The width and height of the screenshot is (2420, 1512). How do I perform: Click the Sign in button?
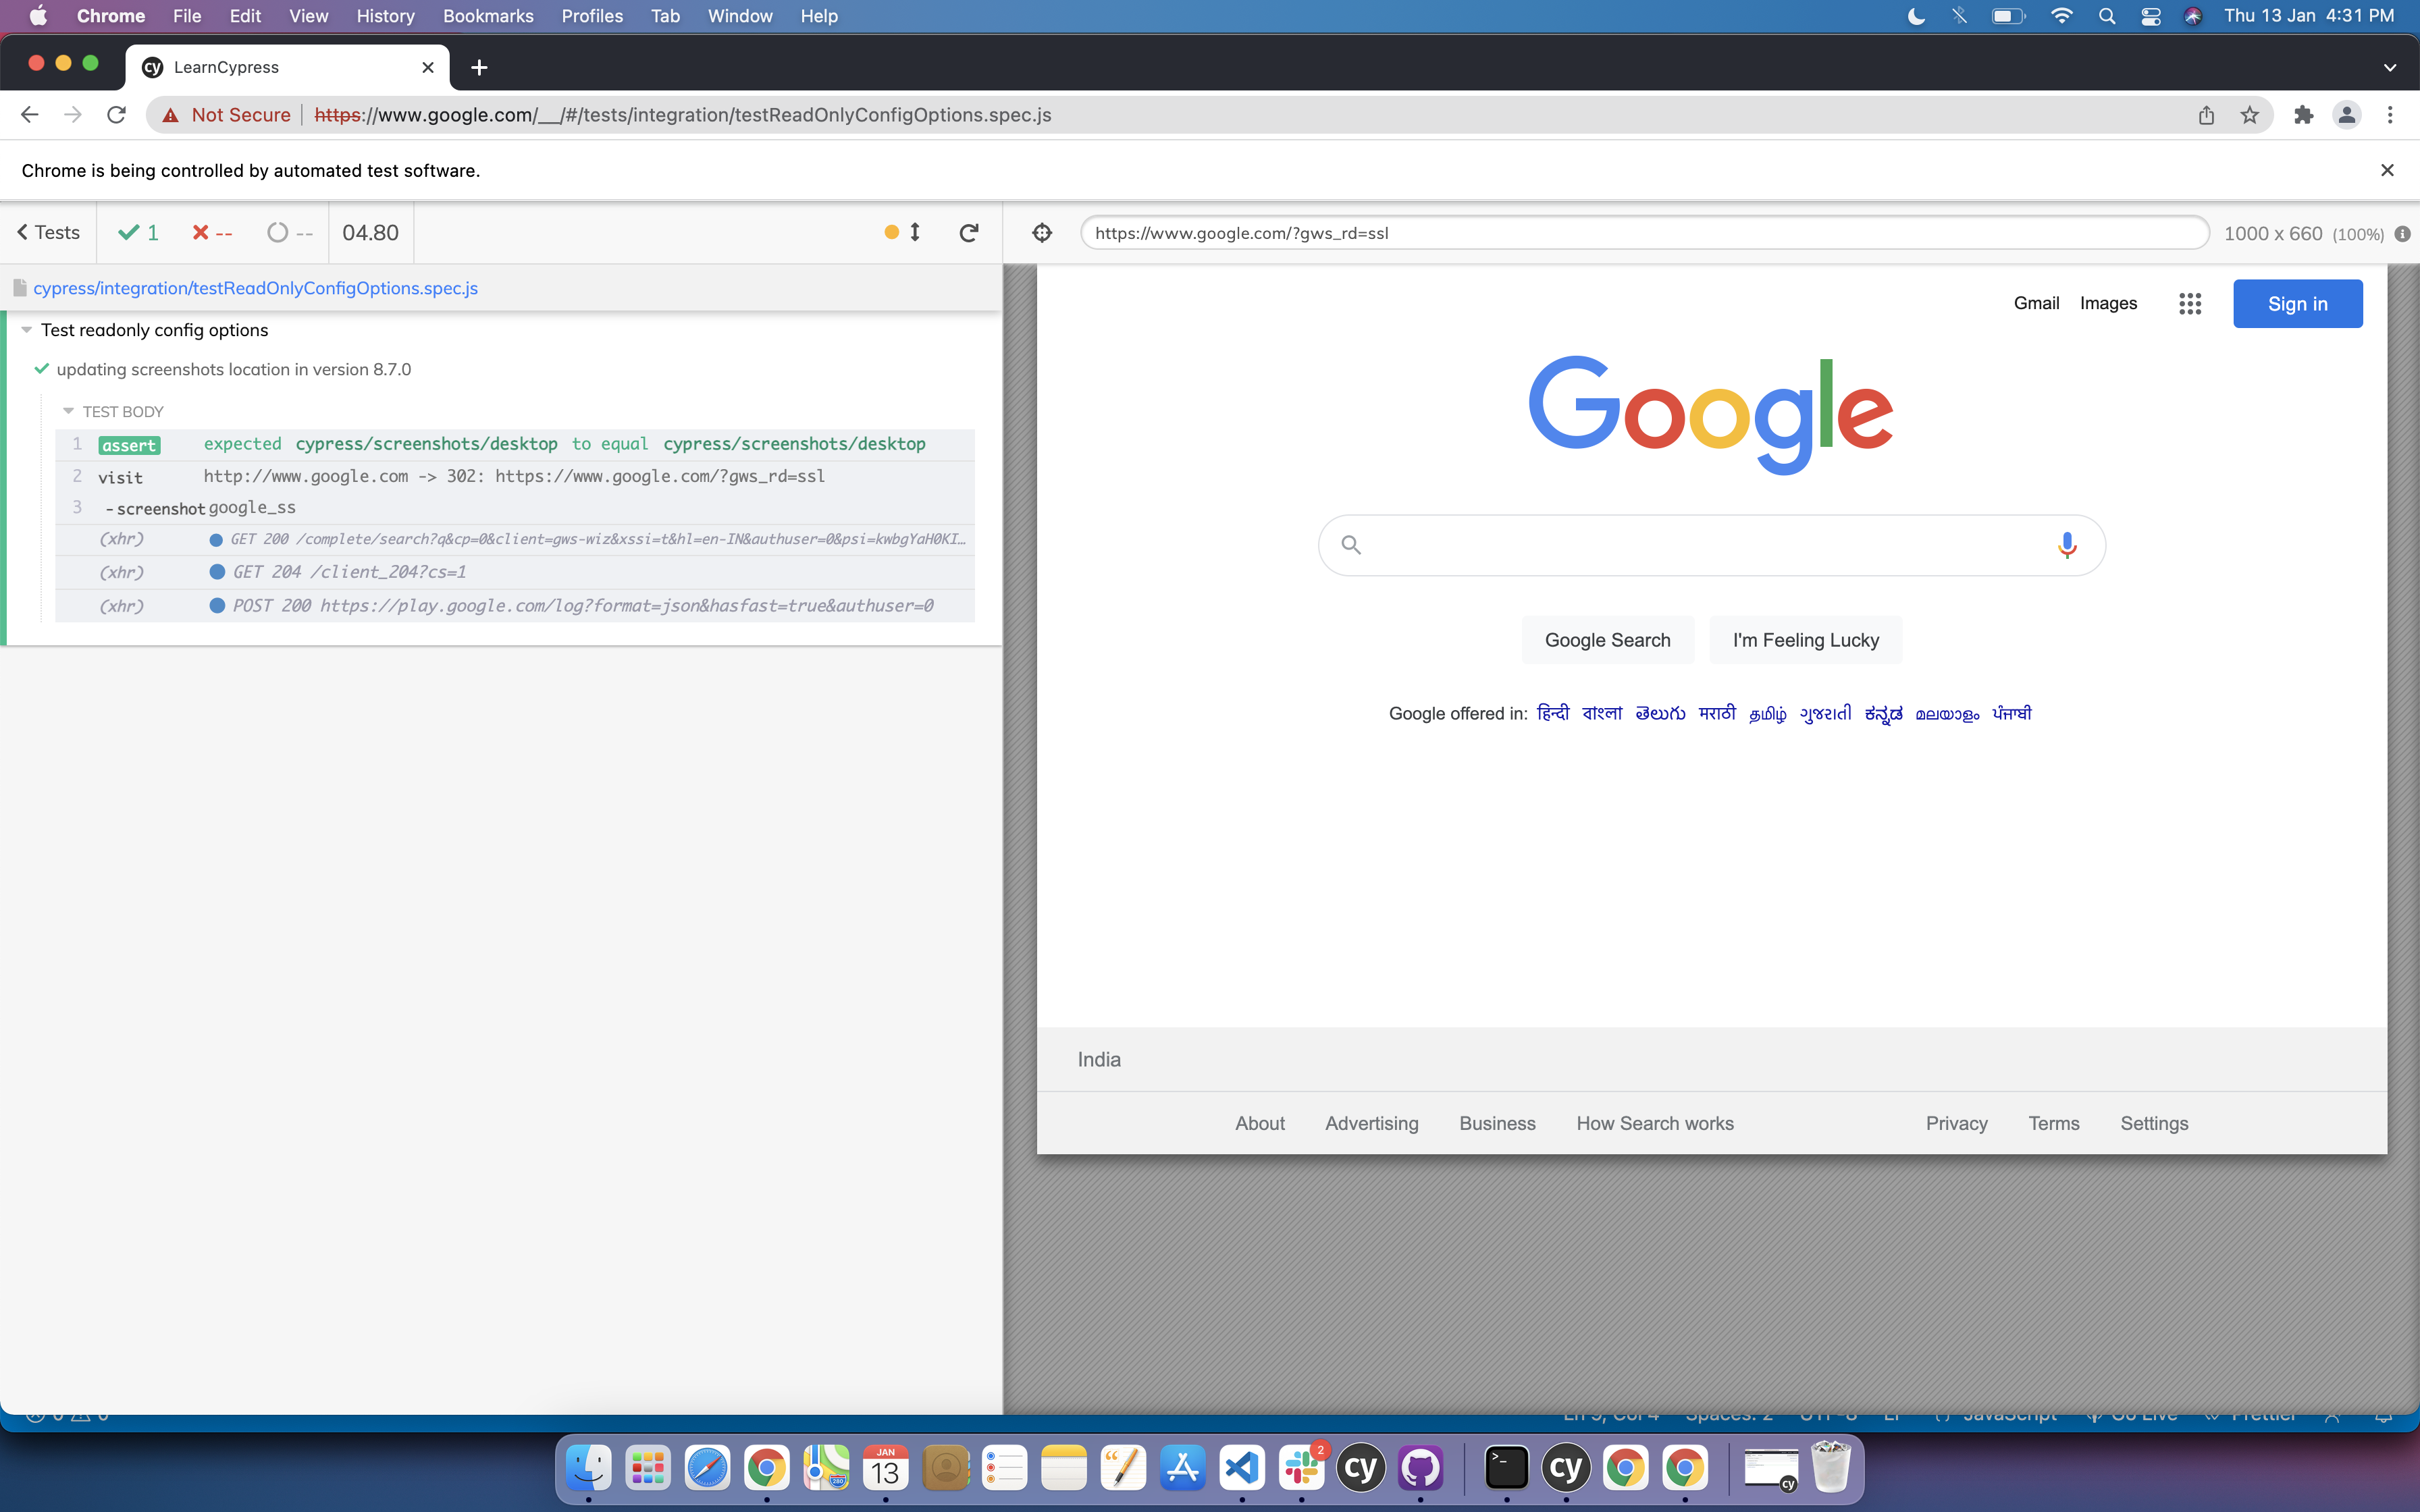[2297, 304]
